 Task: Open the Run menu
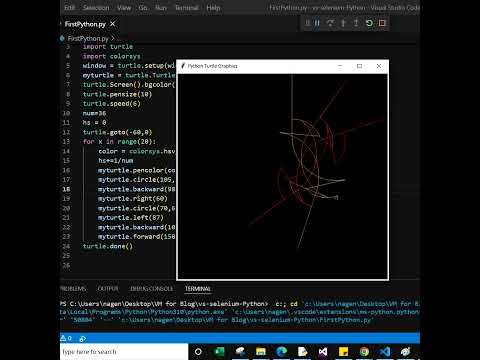(161, 8)
